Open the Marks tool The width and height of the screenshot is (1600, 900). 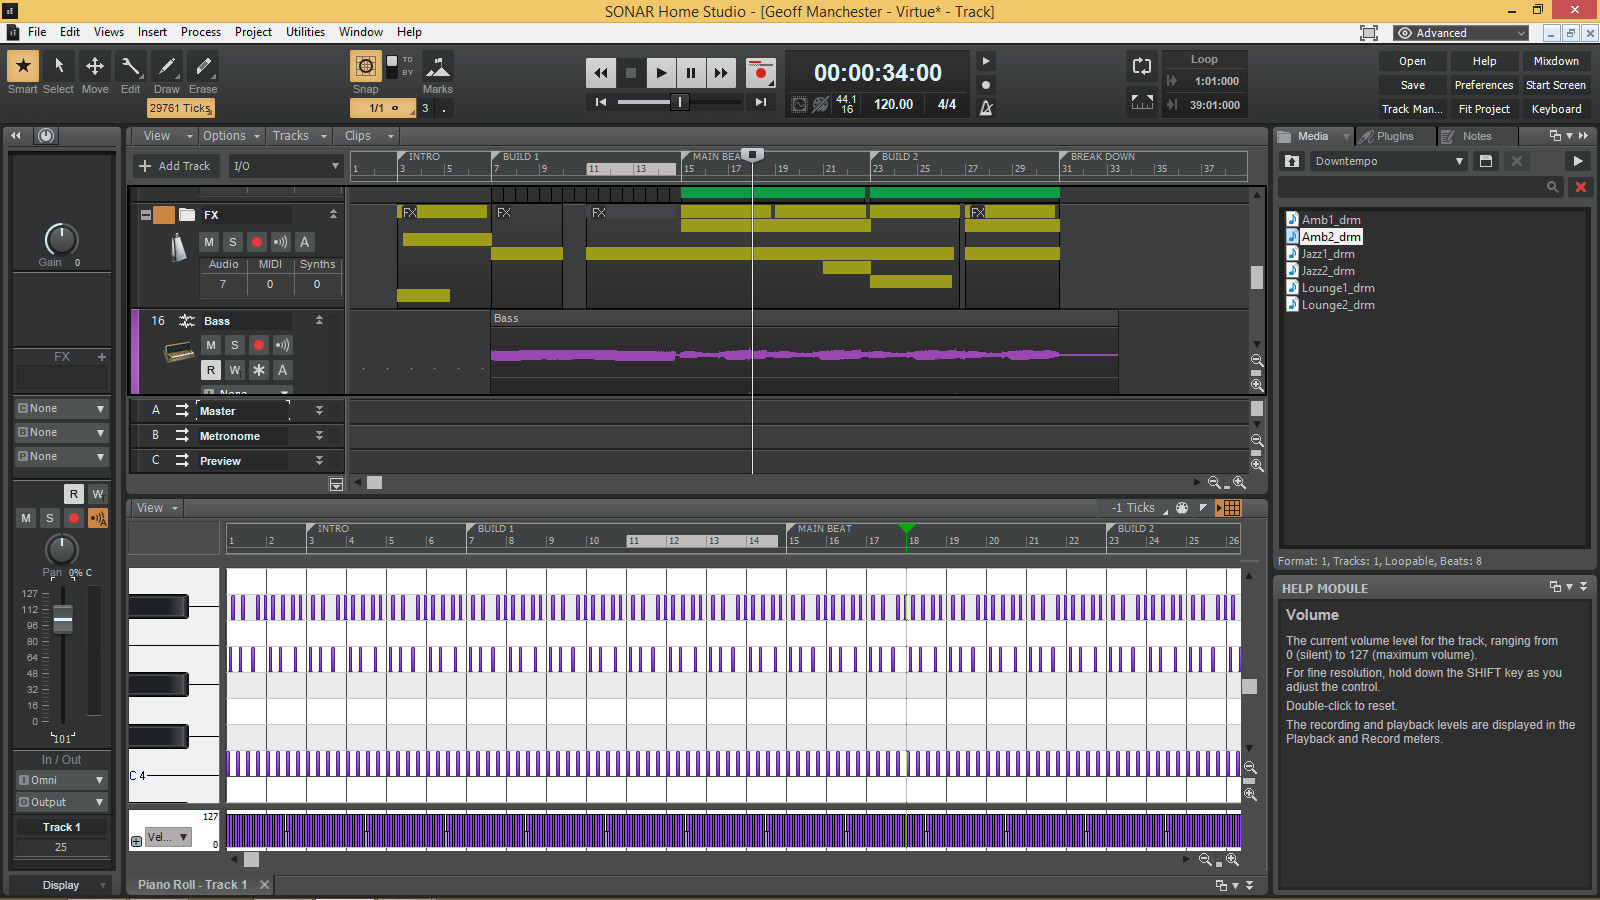click(438, 66)
